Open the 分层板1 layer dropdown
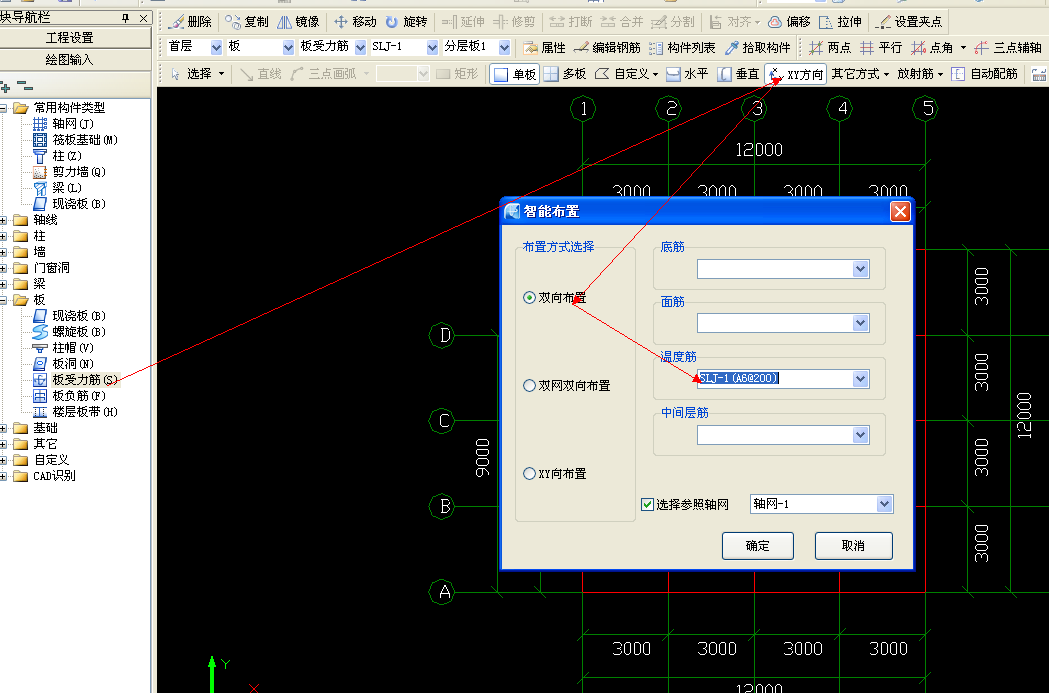Screen dimensions: 1049x693 coord(504,47)
